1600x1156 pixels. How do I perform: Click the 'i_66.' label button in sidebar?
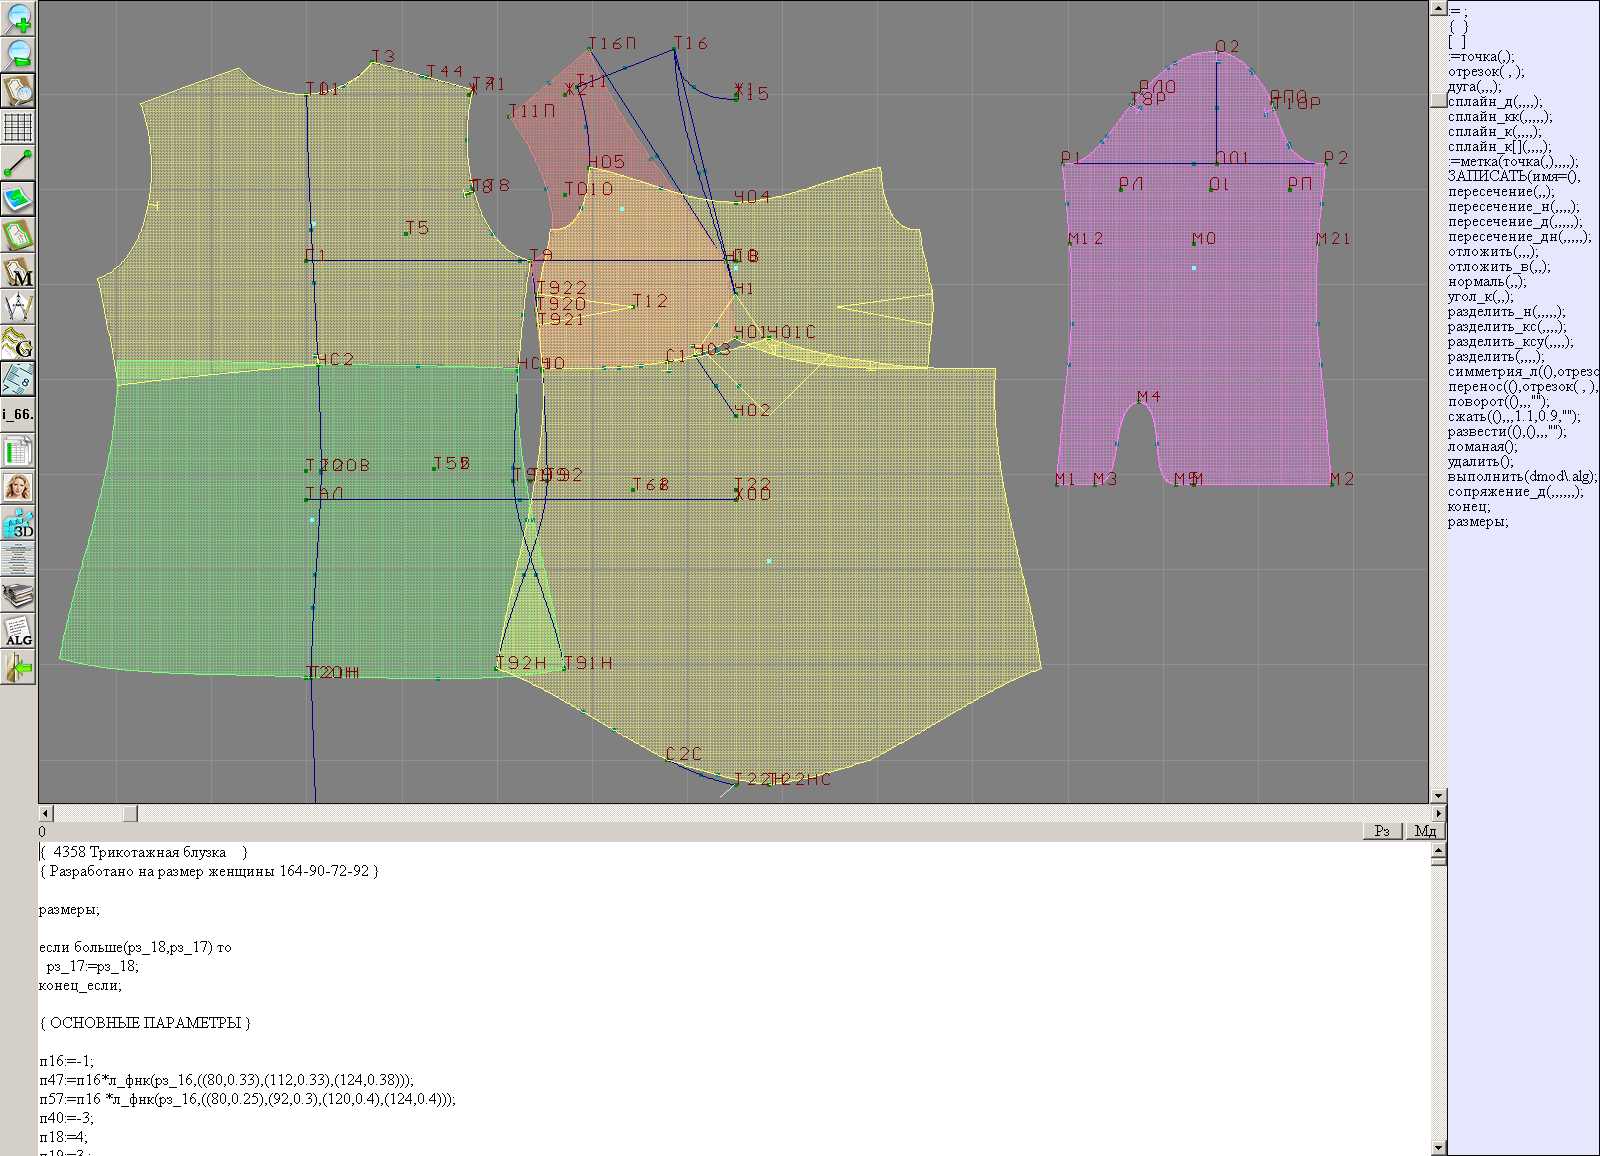tap(18, 414)
